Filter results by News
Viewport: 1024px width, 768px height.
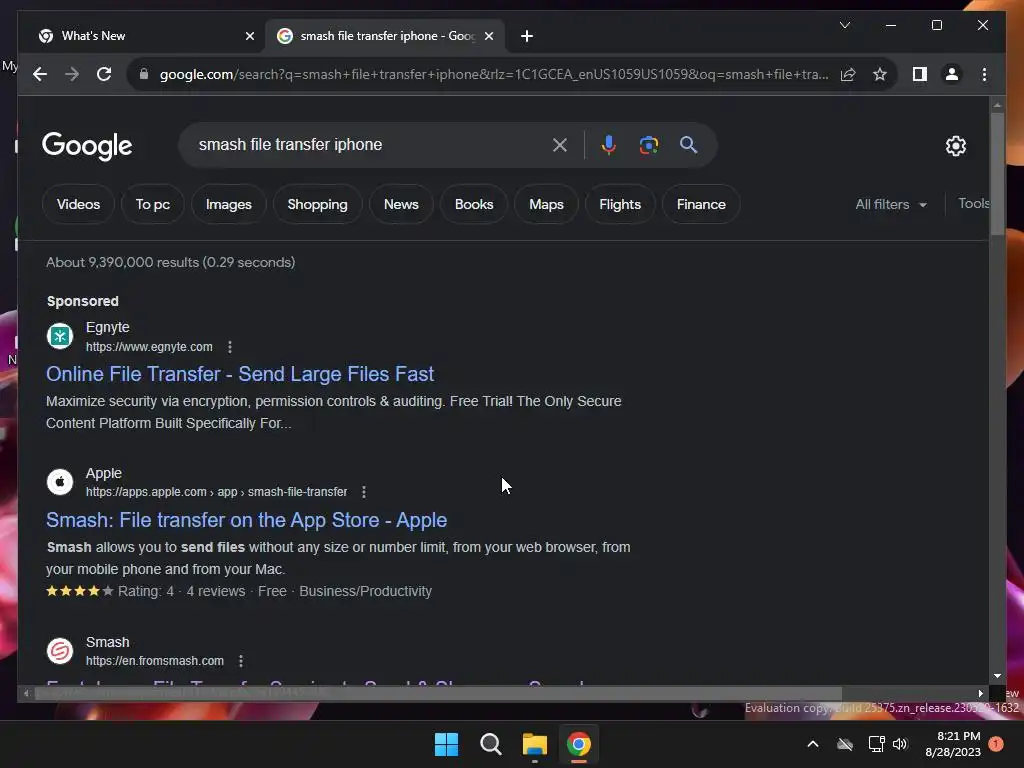point(401,204)
